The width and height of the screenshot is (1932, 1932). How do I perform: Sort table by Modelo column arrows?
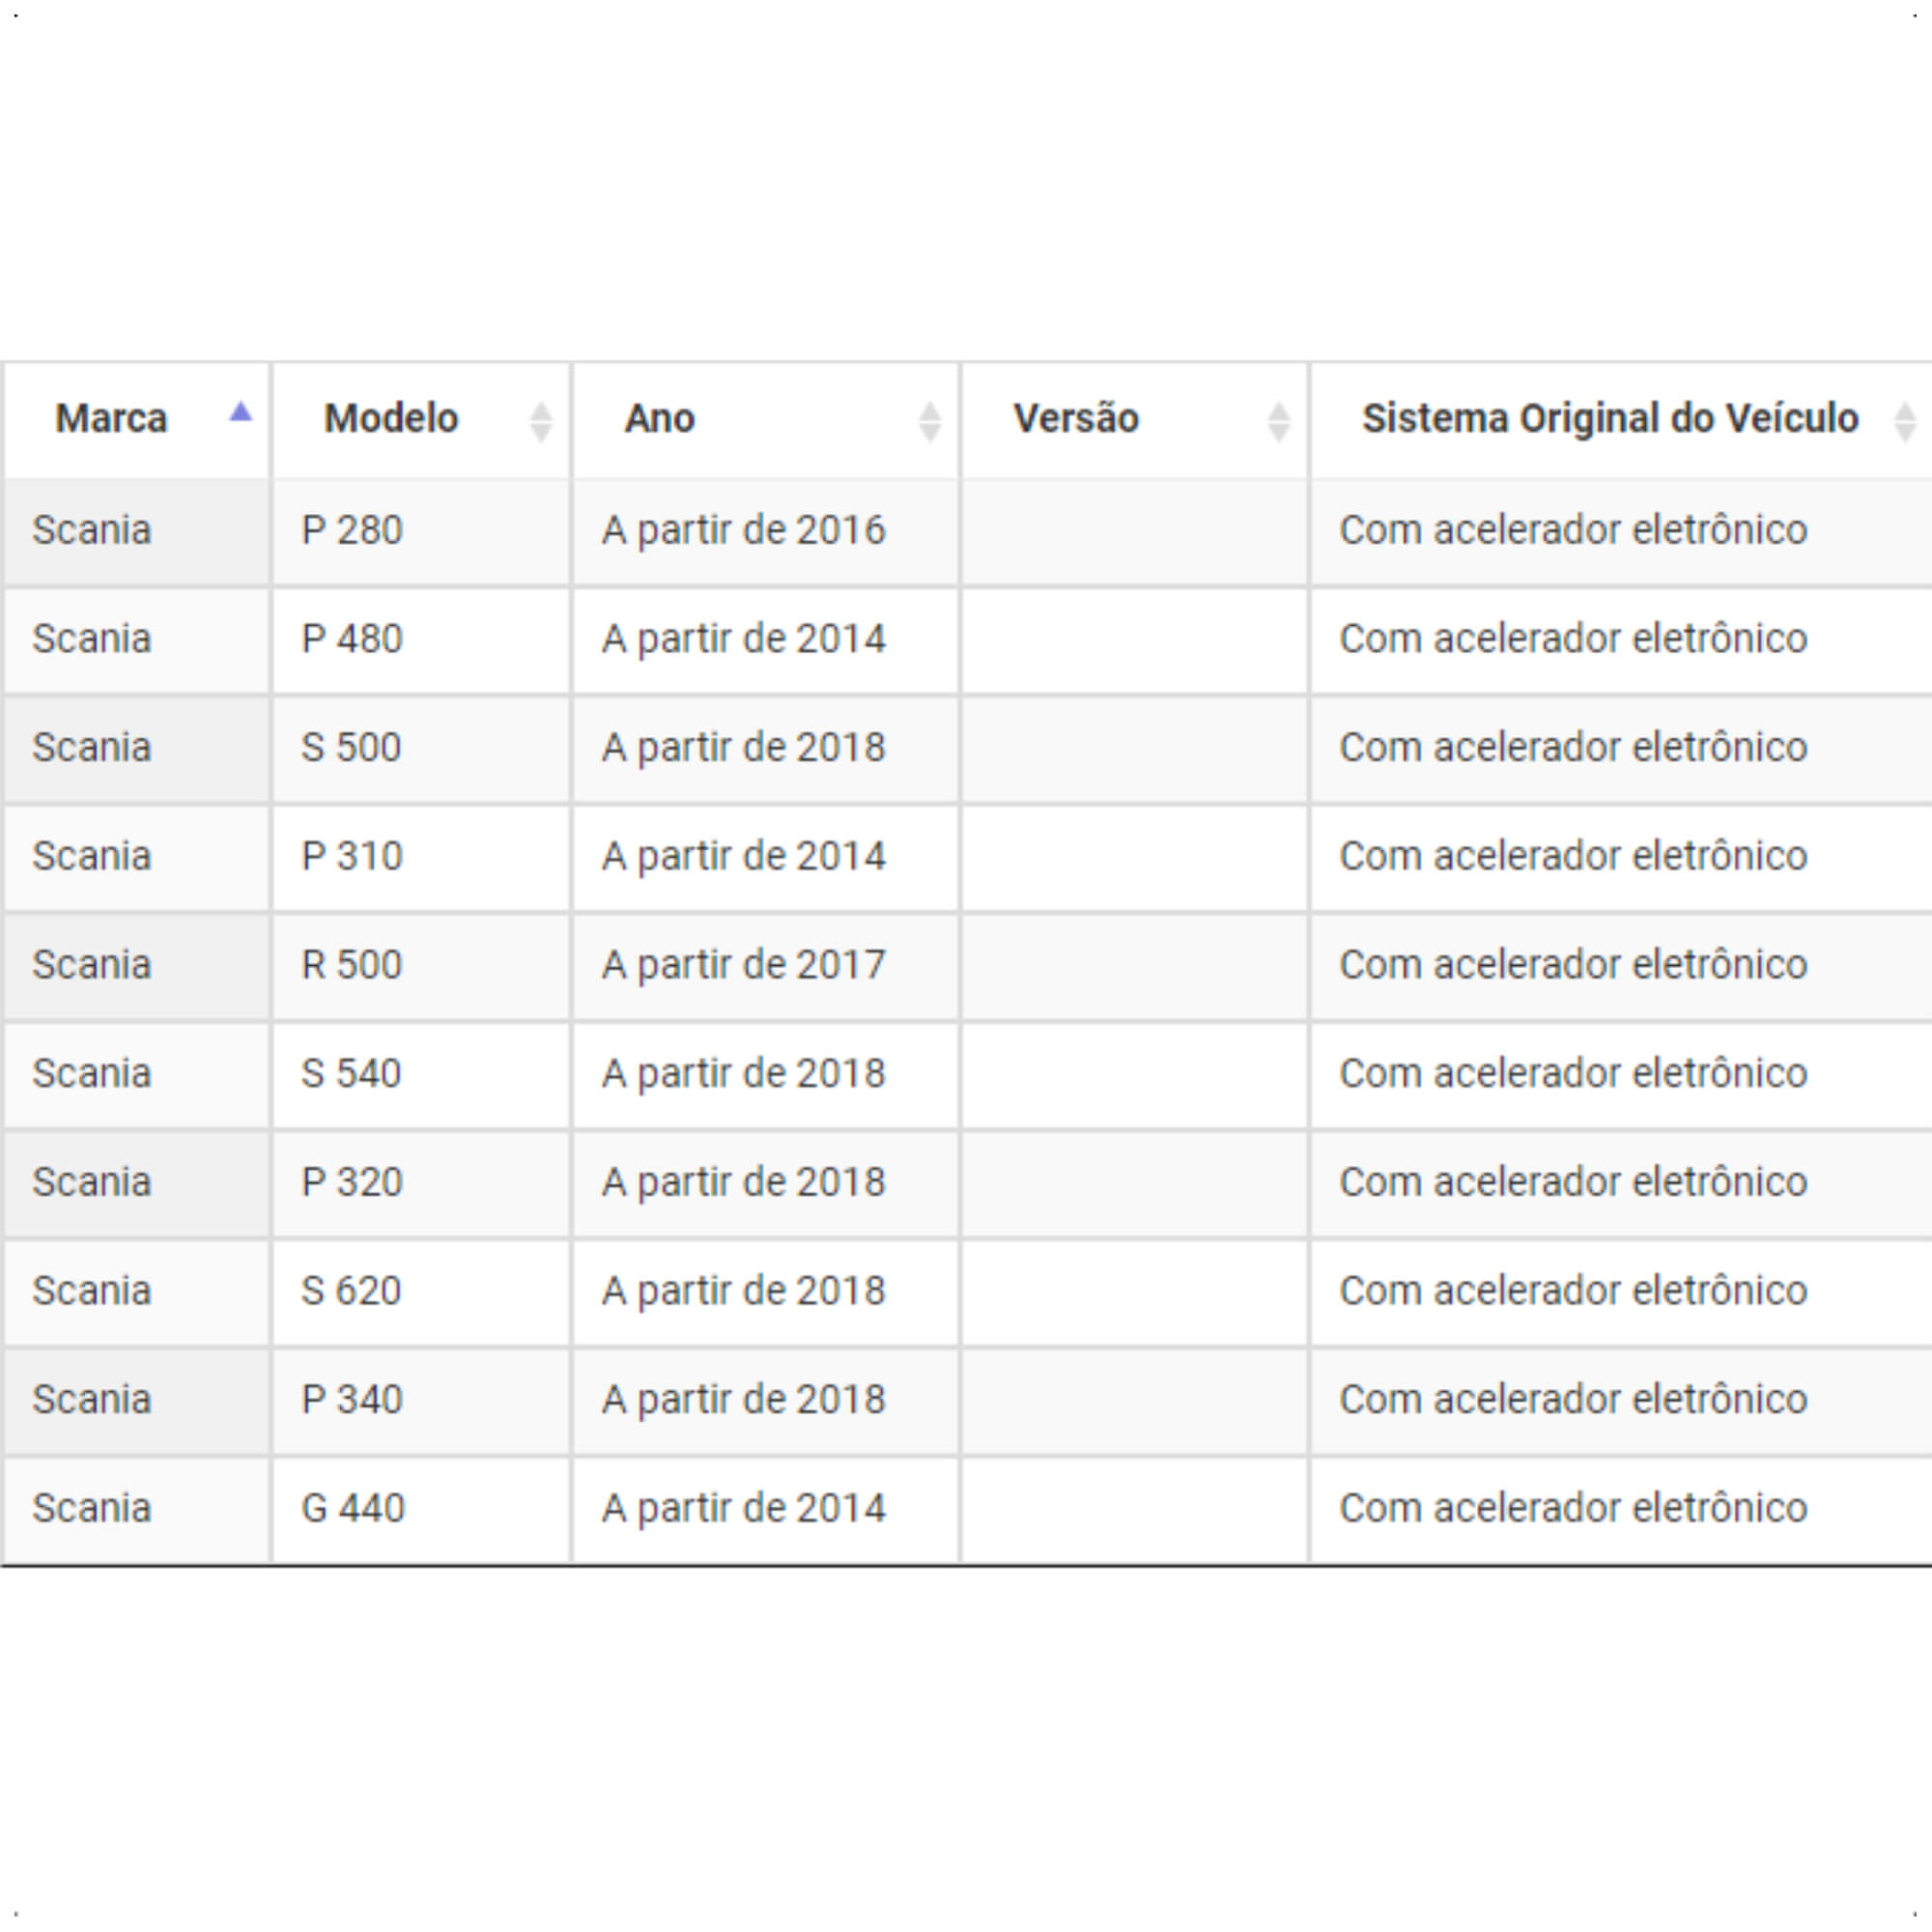(541, 421)
